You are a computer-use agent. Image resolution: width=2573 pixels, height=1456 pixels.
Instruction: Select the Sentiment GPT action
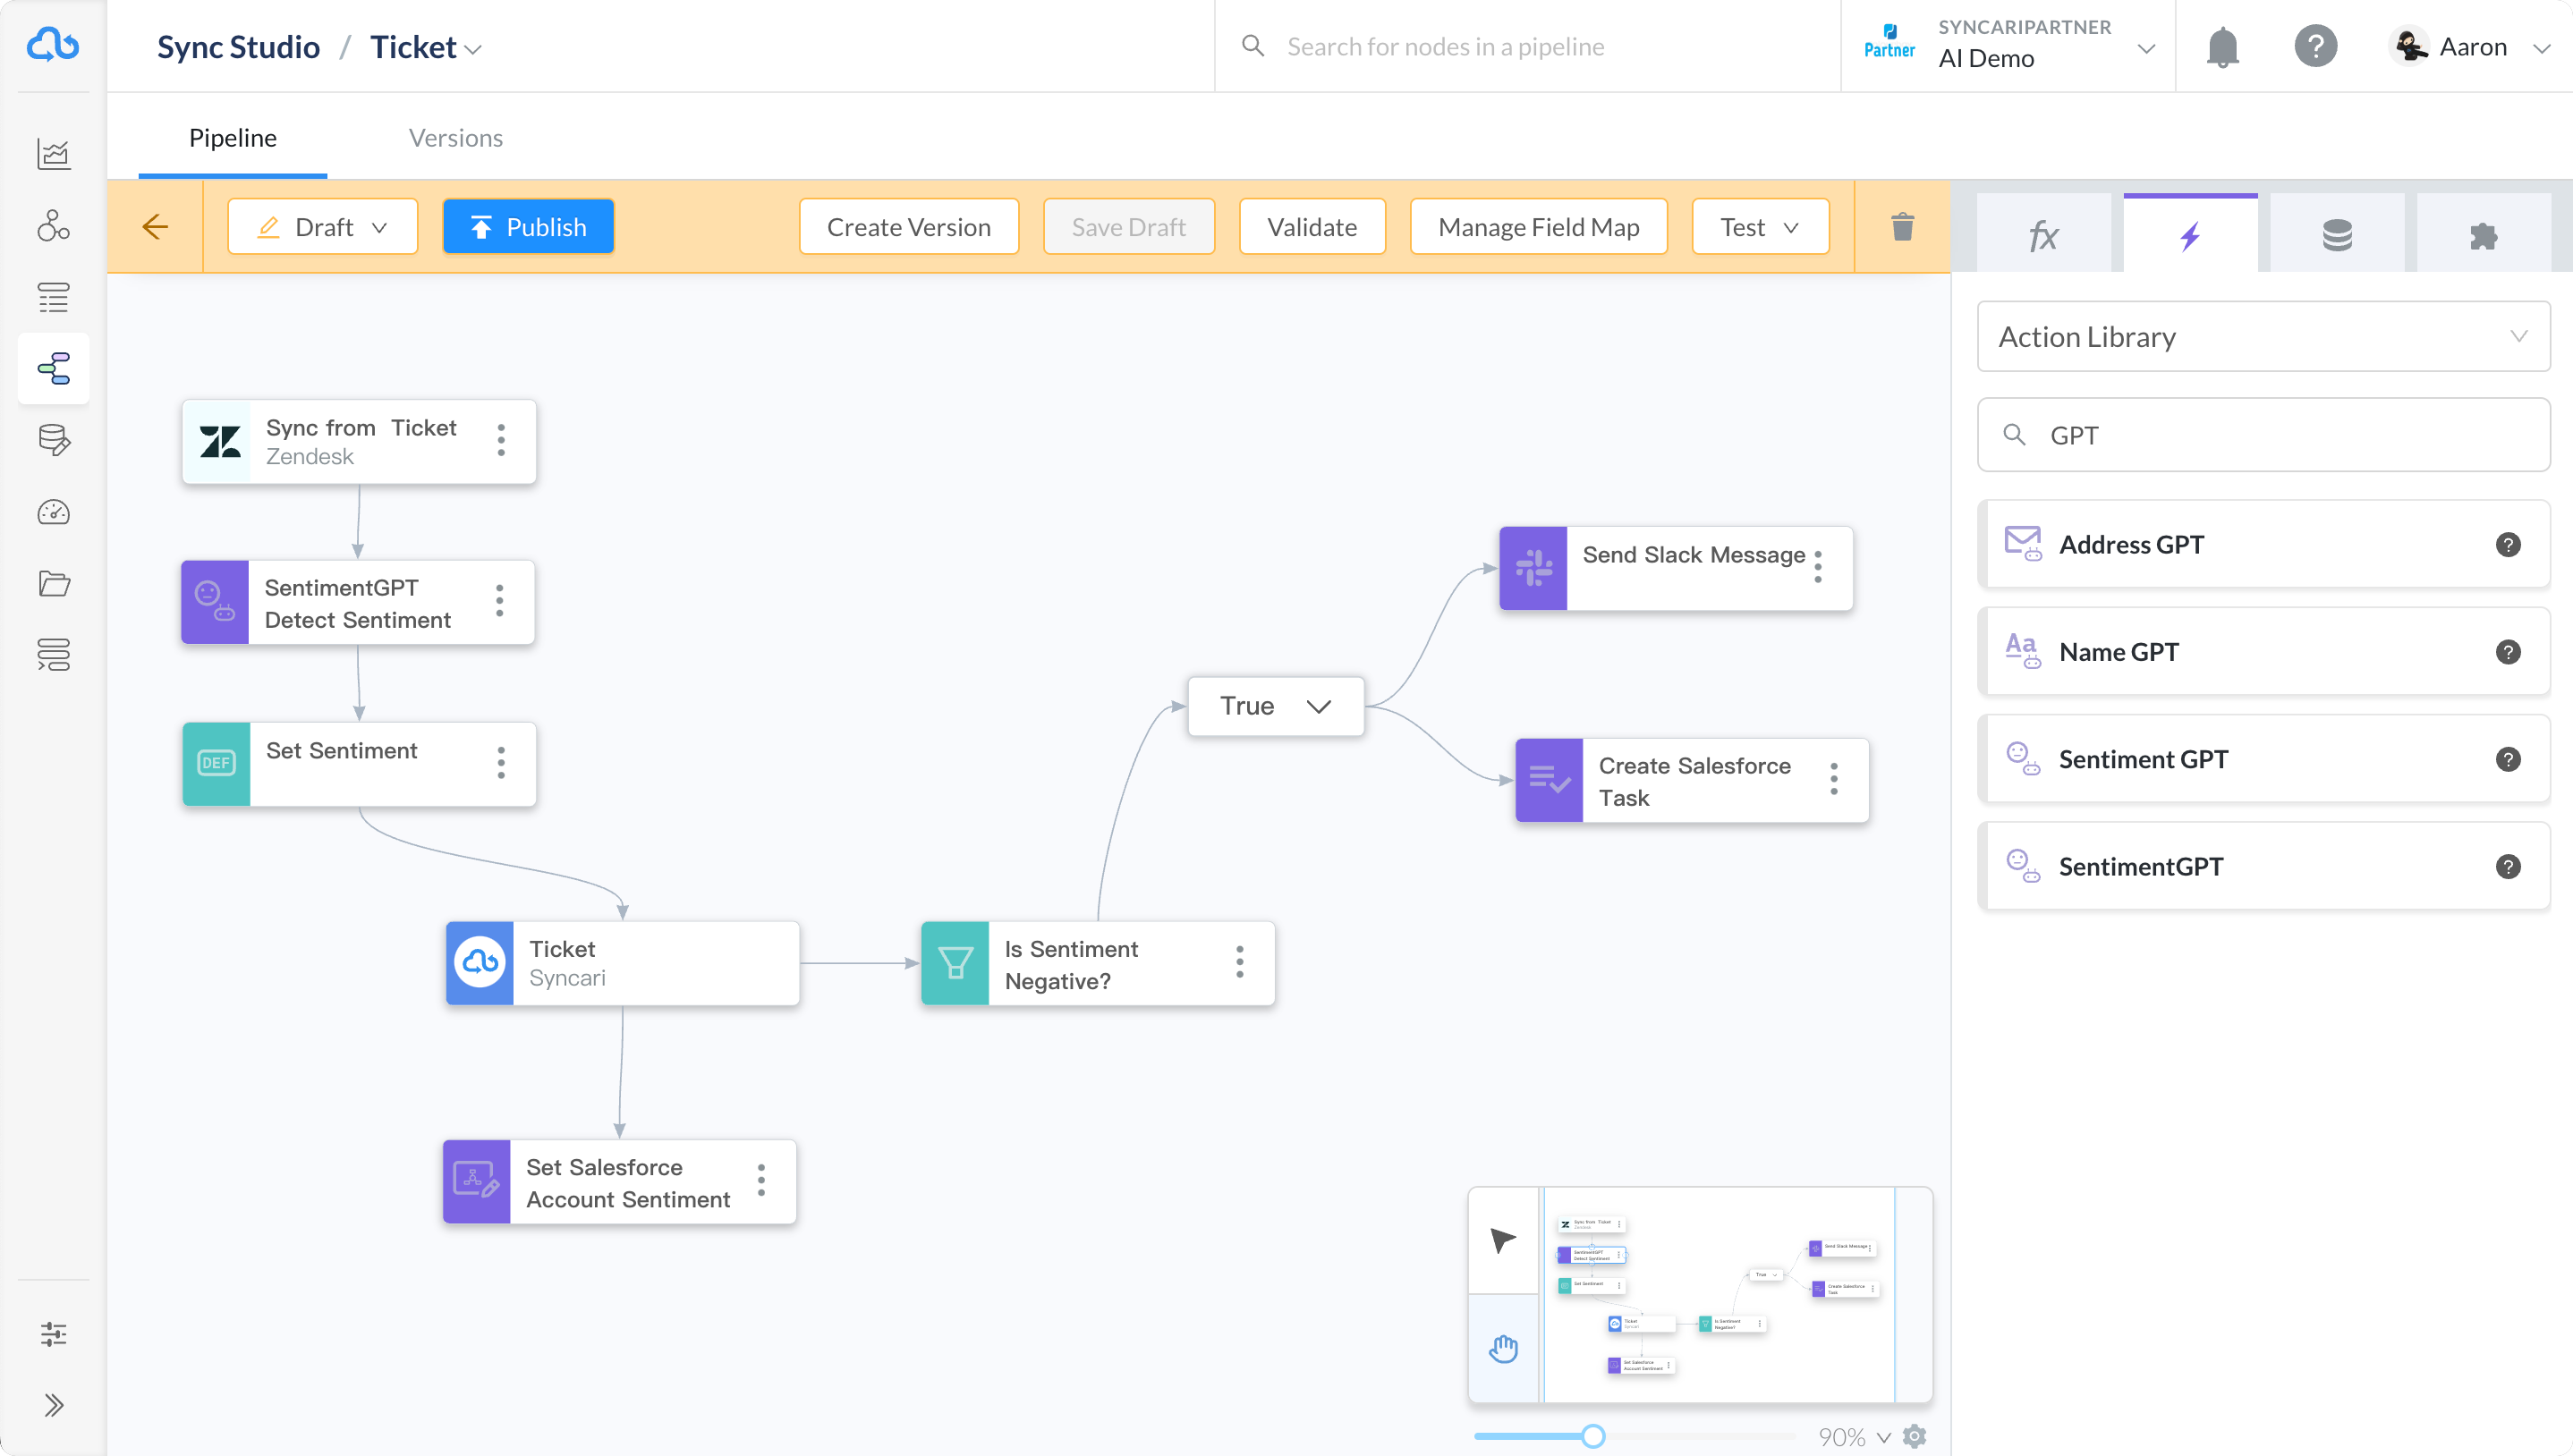pos(2263,759)
